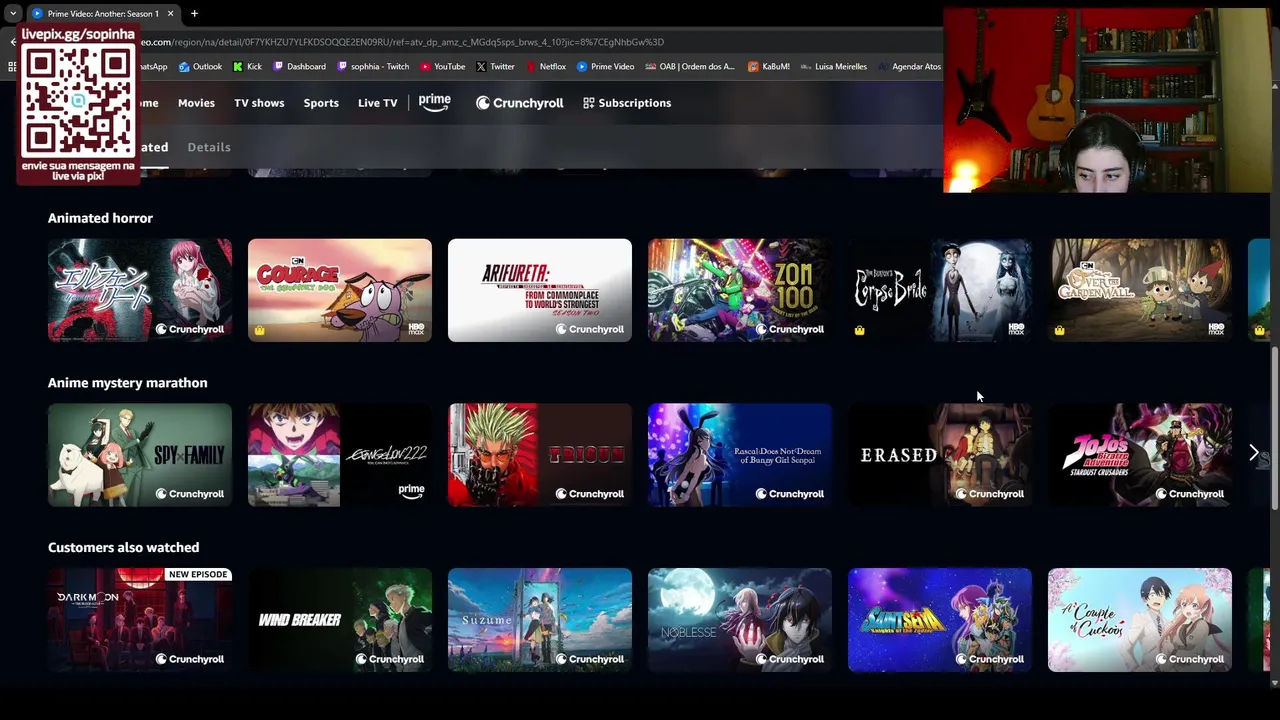Open the sophhia - Twitch bookmark

tap(373, 67)
